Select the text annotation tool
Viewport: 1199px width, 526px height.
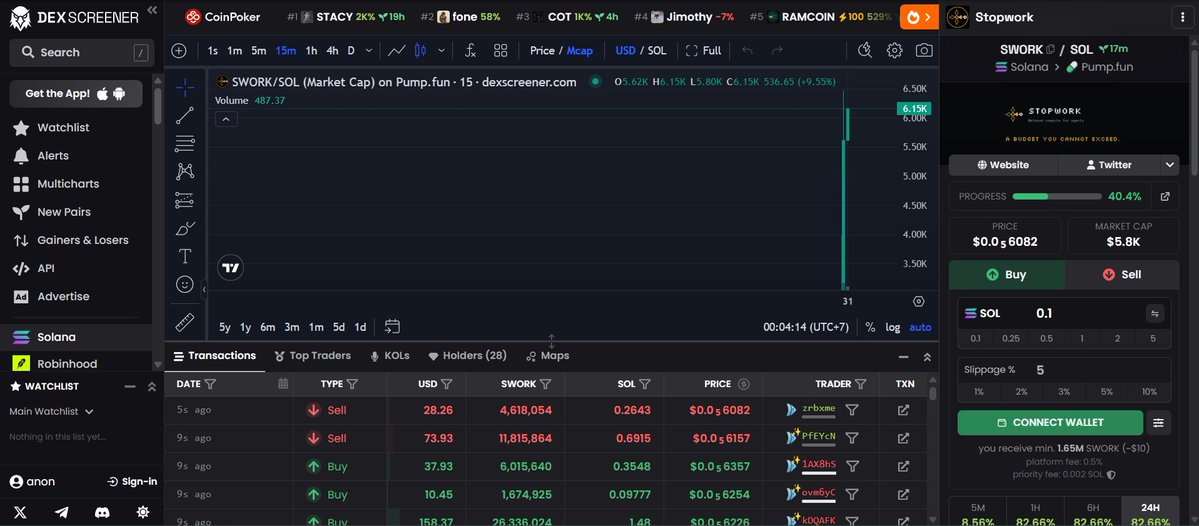185,256
